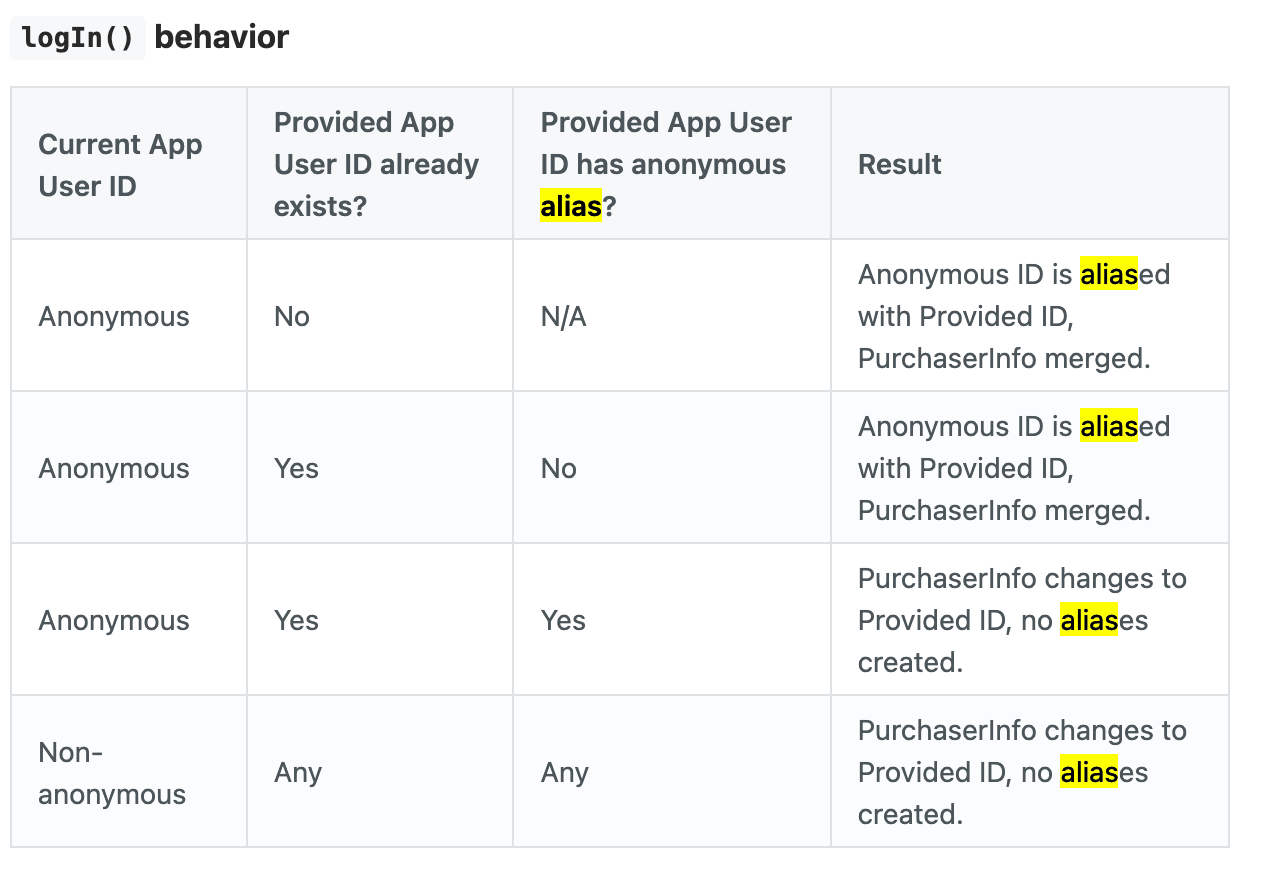Click the logIn() code heading
The image size is (1270, 876).
coord(78,38)
